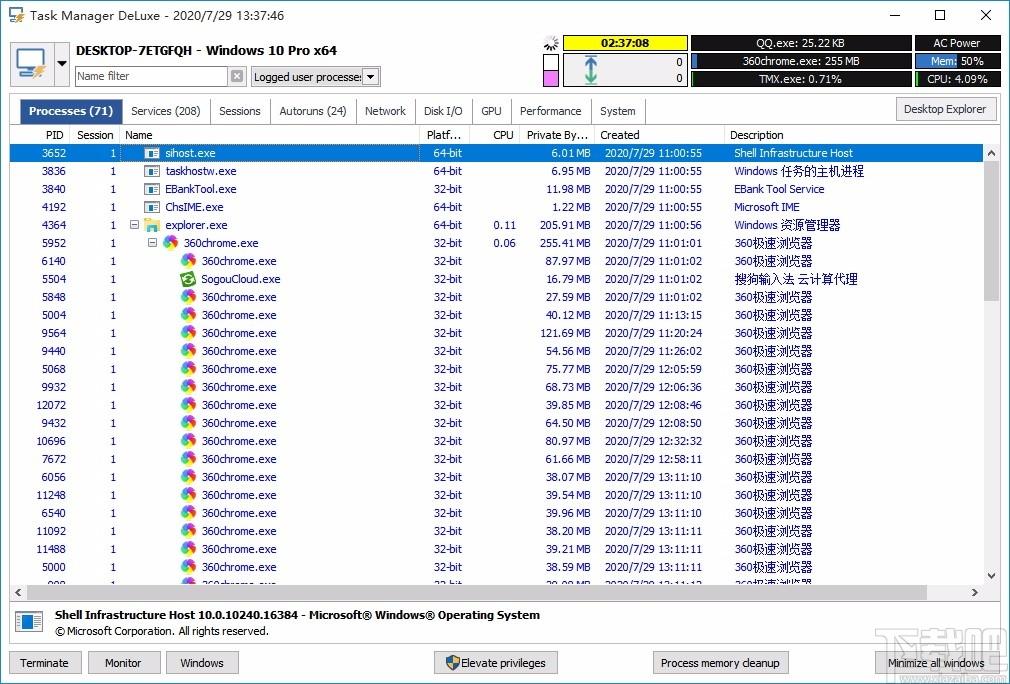The width and height of the screenshot is (1010, 684).
Task: Click the QQ.exe 25.22 KB indicator
Action: tap(801, 43)
